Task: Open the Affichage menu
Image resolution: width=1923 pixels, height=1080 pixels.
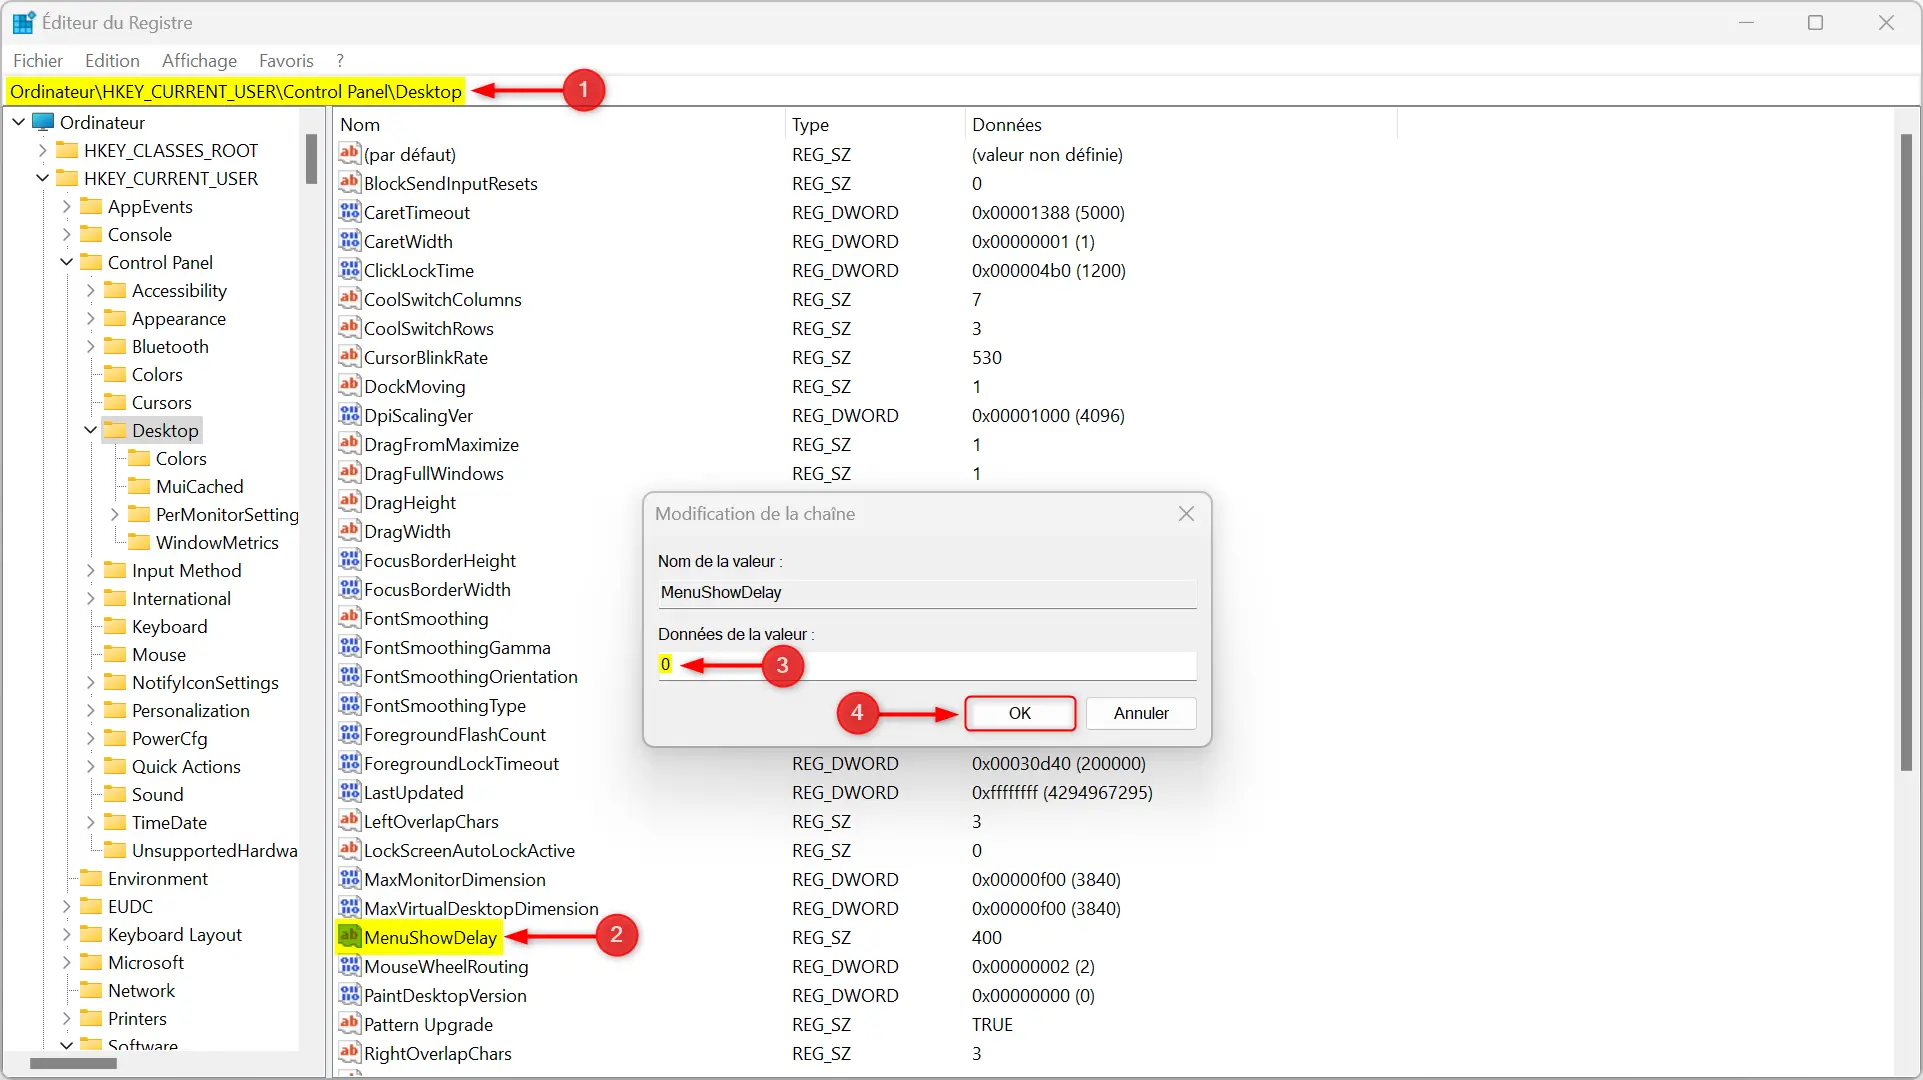Action: point(199,61)
